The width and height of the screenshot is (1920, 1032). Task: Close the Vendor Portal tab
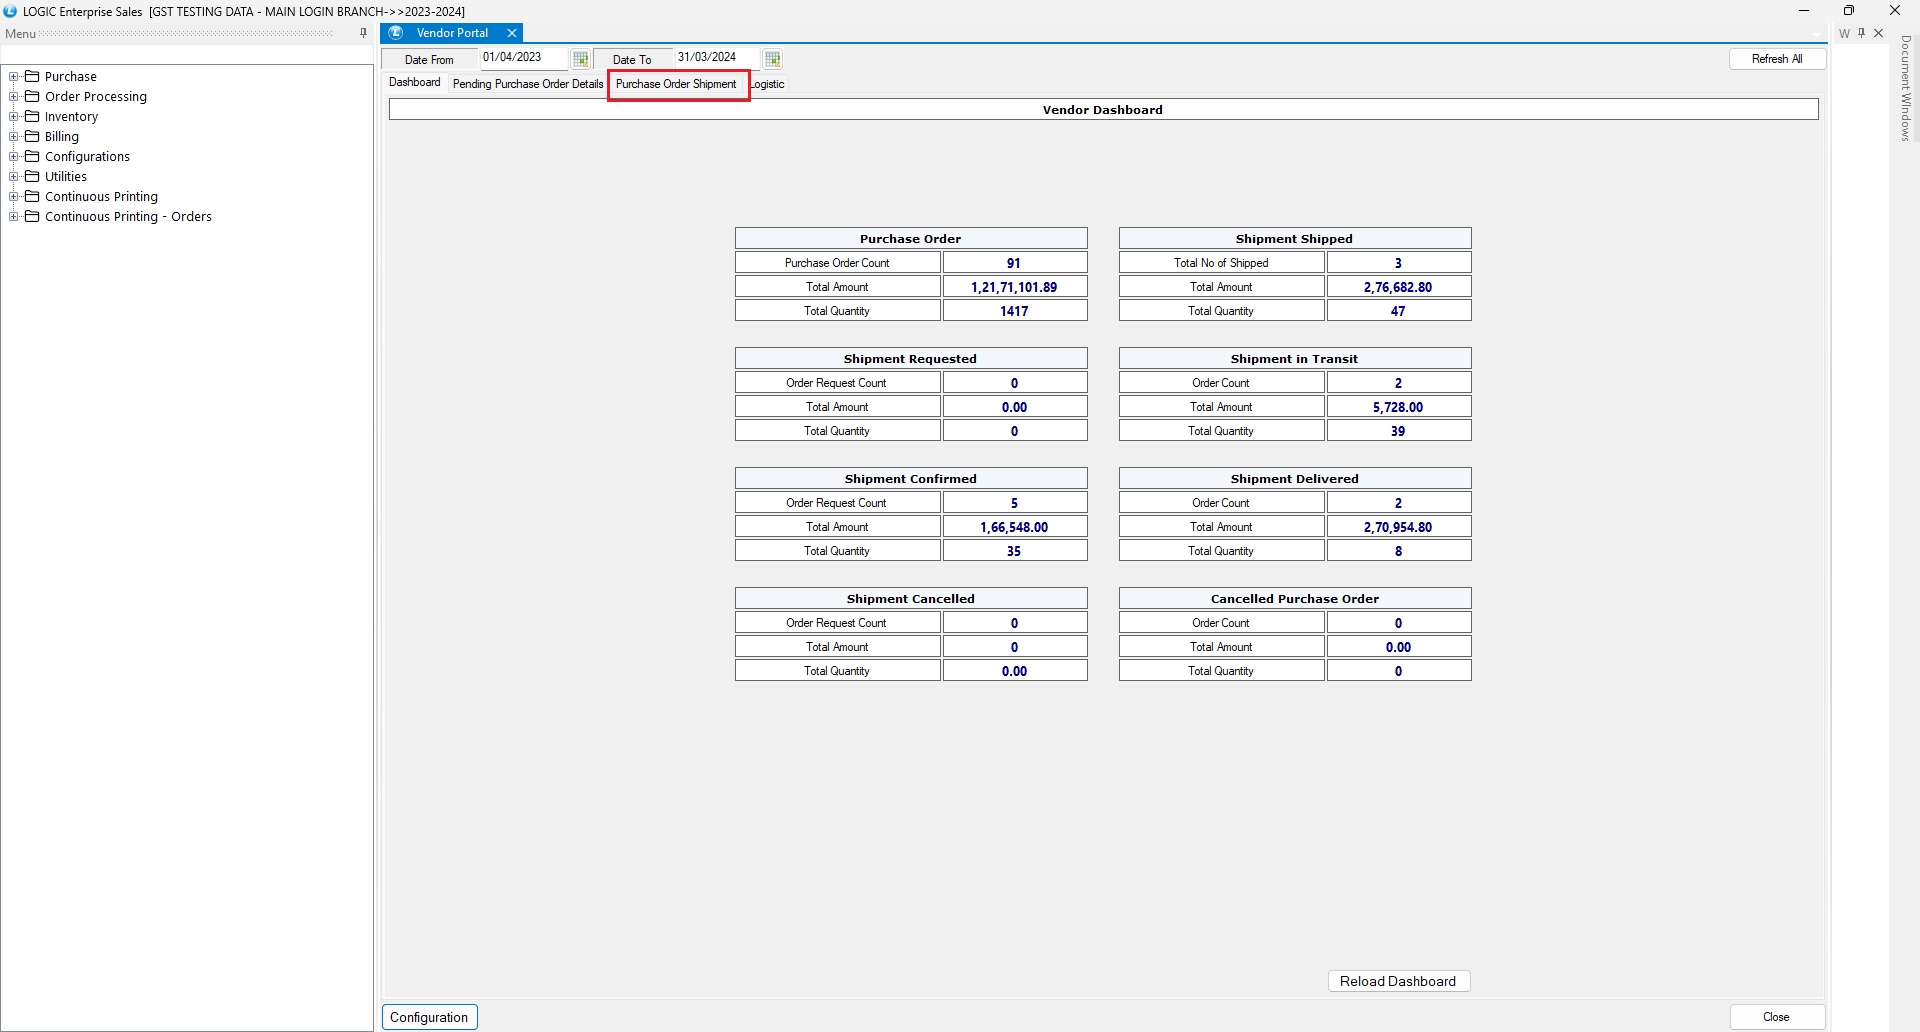512,33
